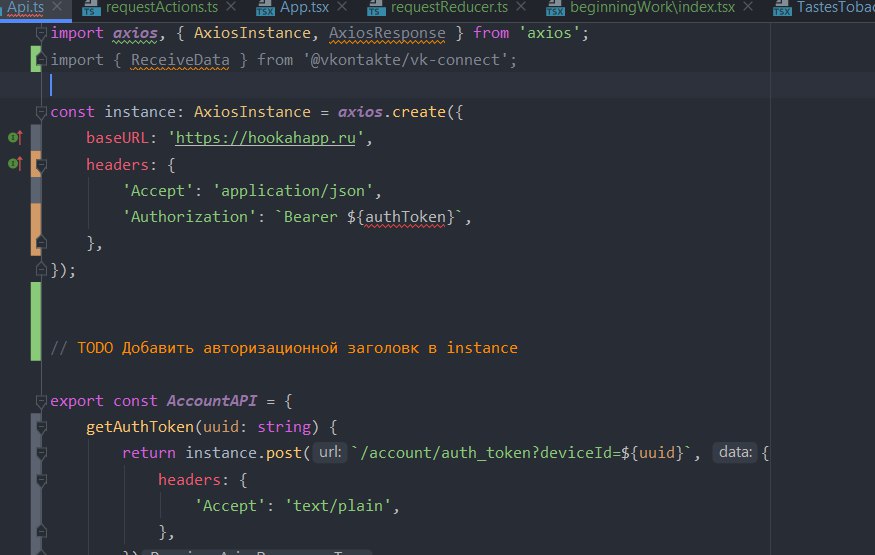Switch to the requestActions.ts tab

pyautogui.click(x=161, y=7)
